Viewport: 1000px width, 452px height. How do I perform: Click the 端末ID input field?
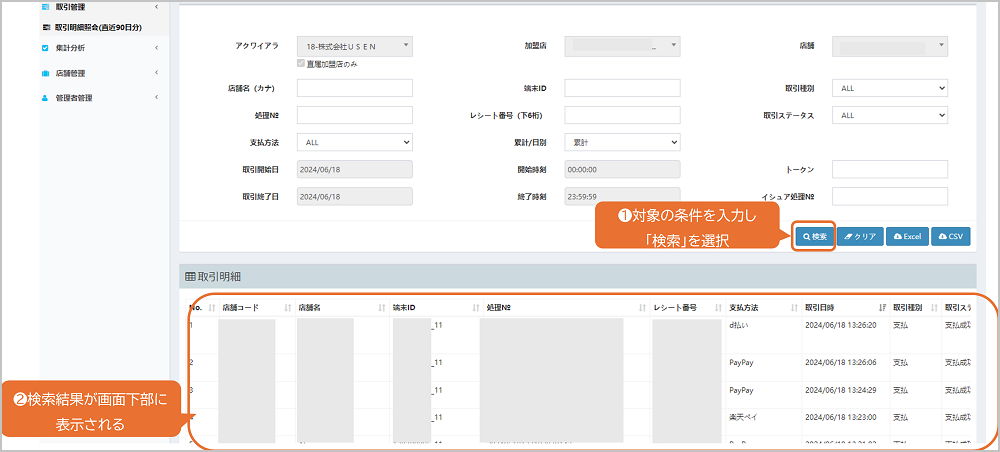point(622,88)
